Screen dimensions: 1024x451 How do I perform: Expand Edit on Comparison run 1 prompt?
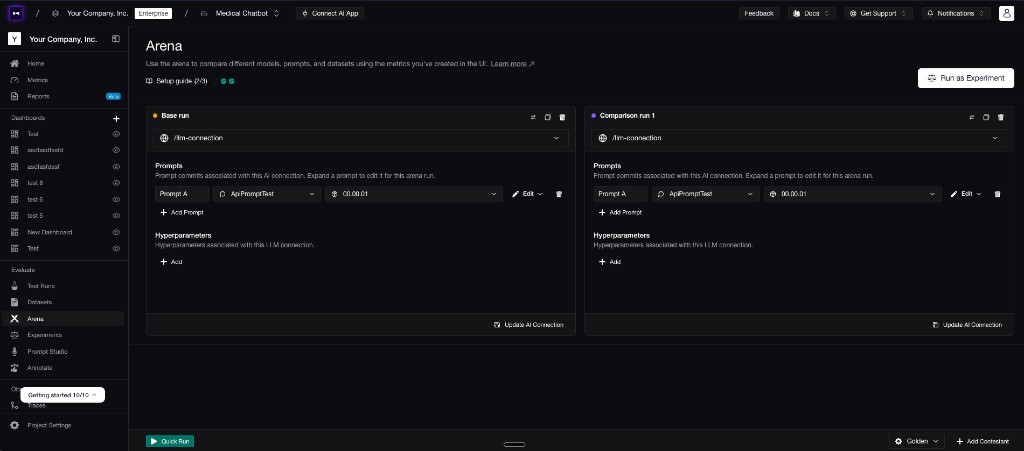click(966, 194)
